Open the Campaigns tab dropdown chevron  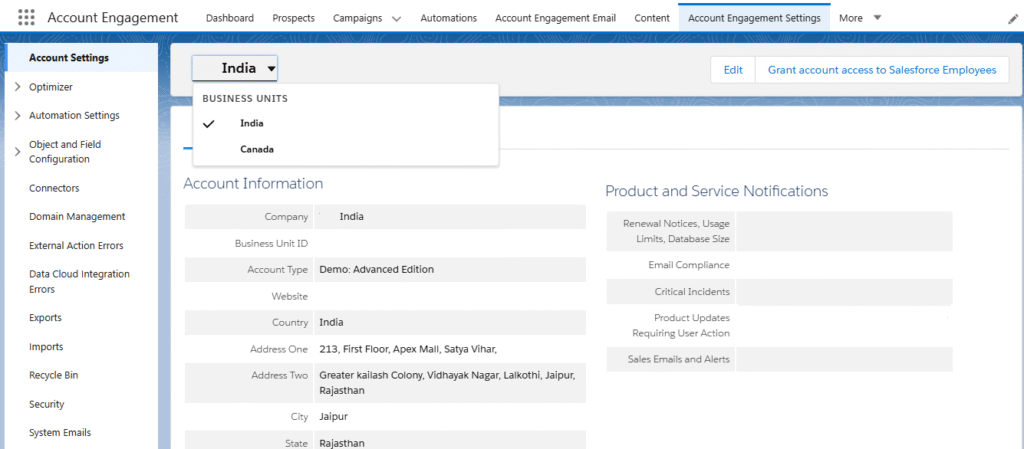(396, 18)
